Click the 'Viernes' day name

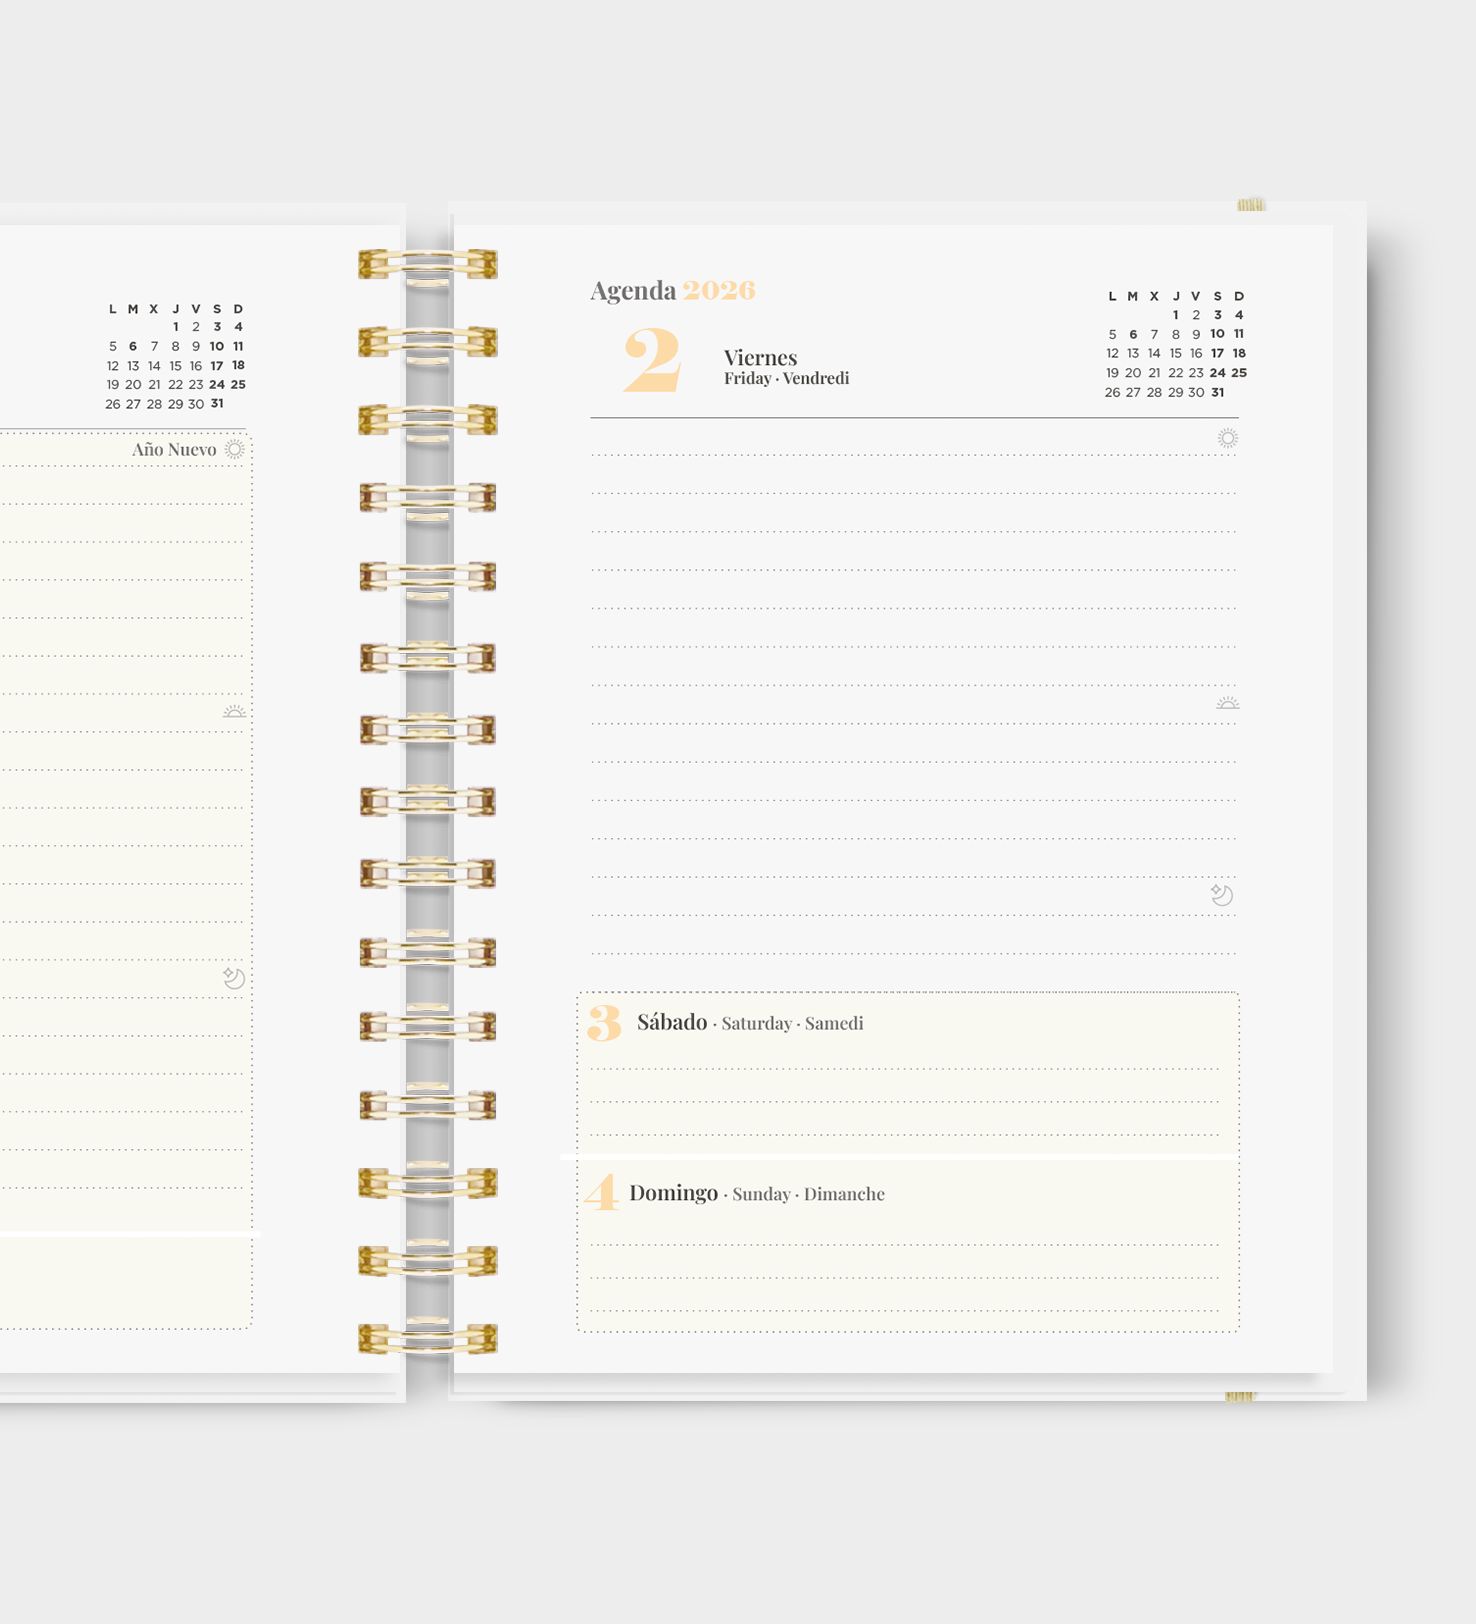coord(760,357)
